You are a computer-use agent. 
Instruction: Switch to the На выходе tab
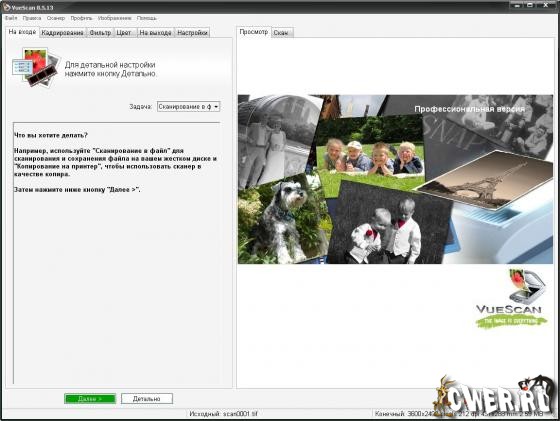[x=155, y=33]
